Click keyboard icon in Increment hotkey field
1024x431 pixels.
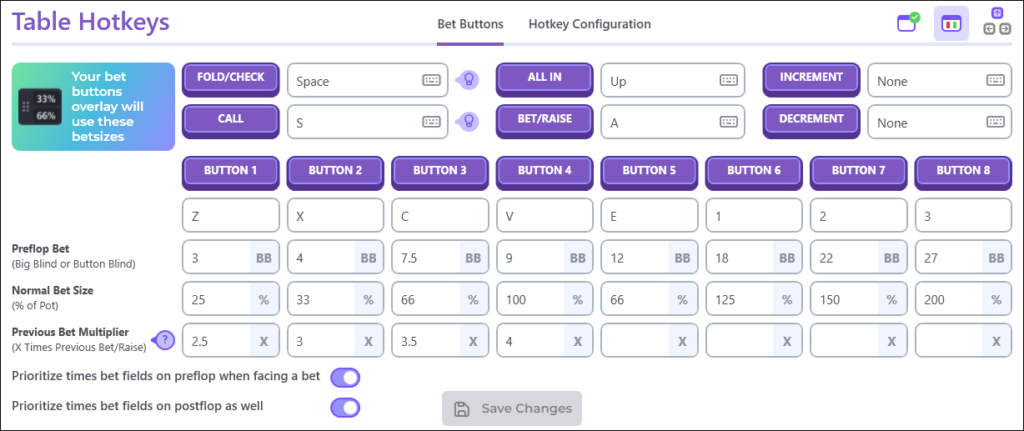coord(995,80)
